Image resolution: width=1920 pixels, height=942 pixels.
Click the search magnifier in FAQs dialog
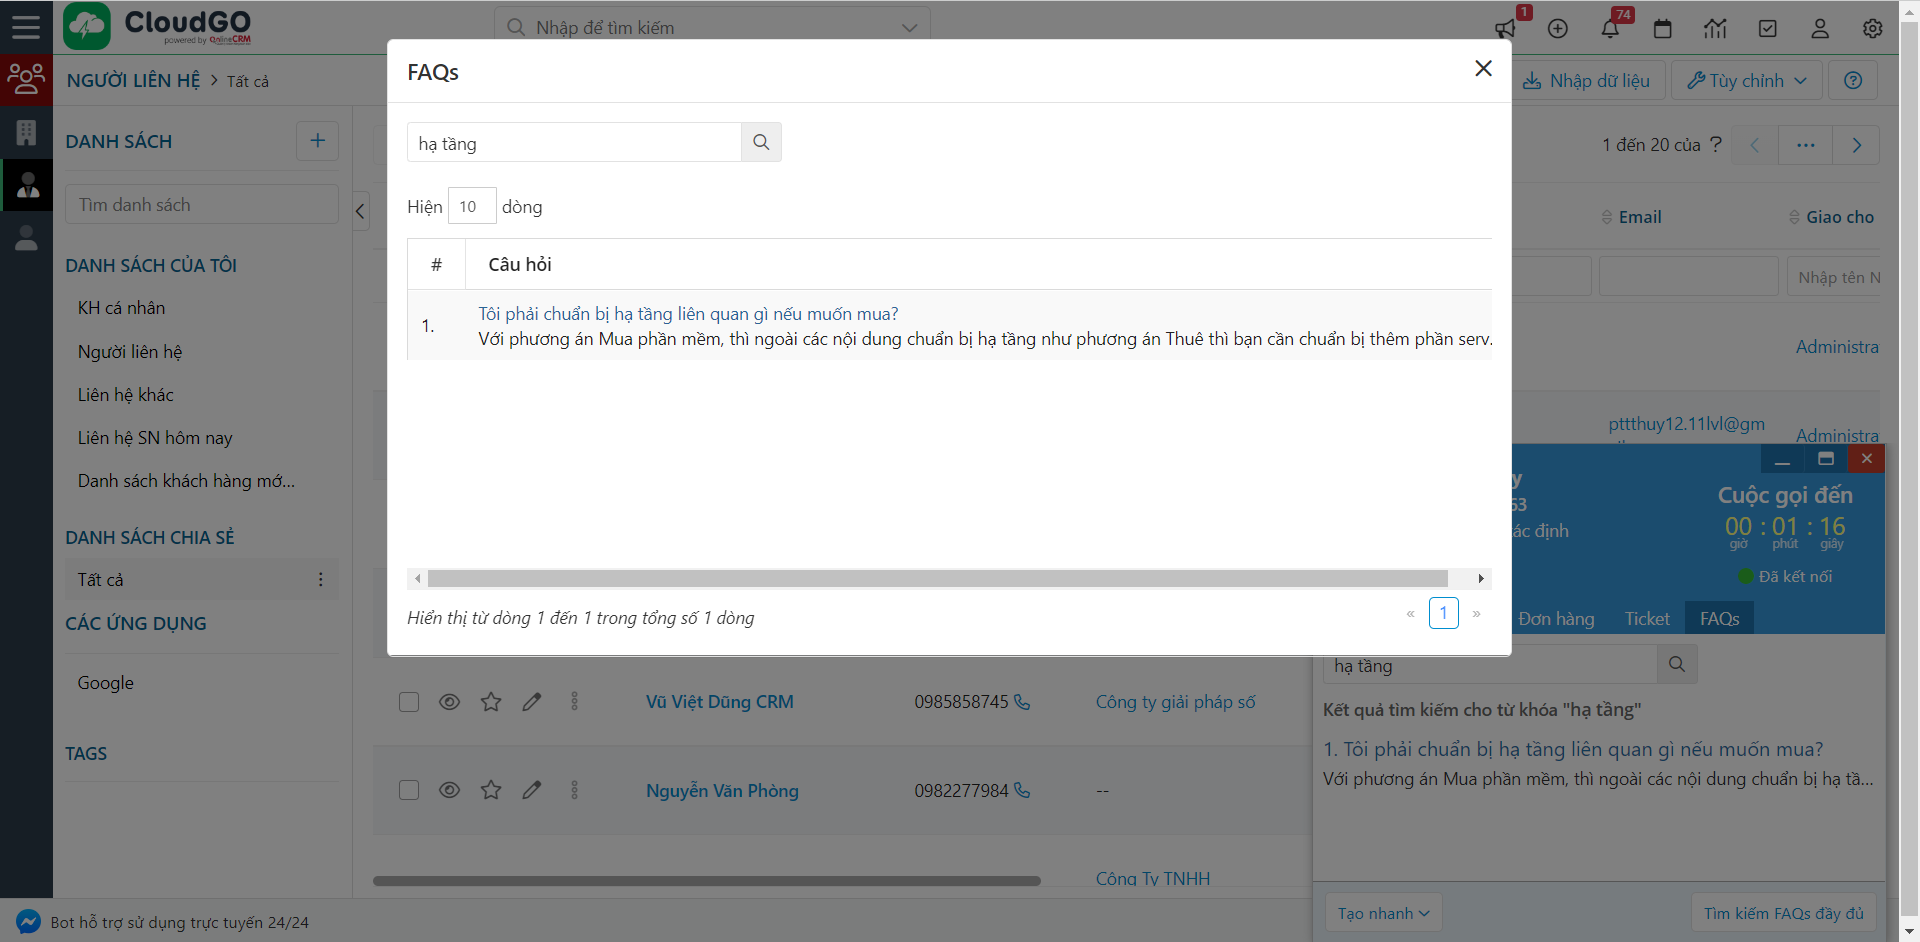point(761,142)
